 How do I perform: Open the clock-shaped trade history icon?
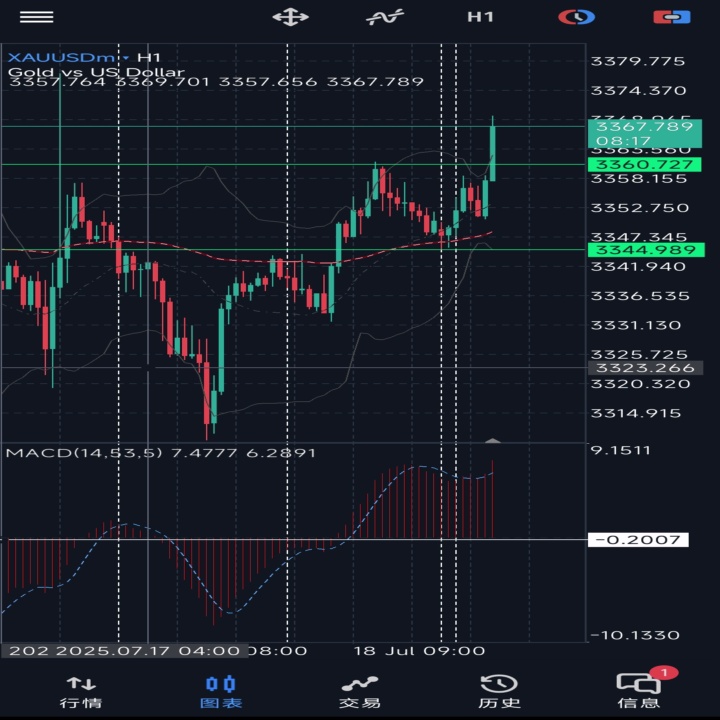tap(577, 17)
